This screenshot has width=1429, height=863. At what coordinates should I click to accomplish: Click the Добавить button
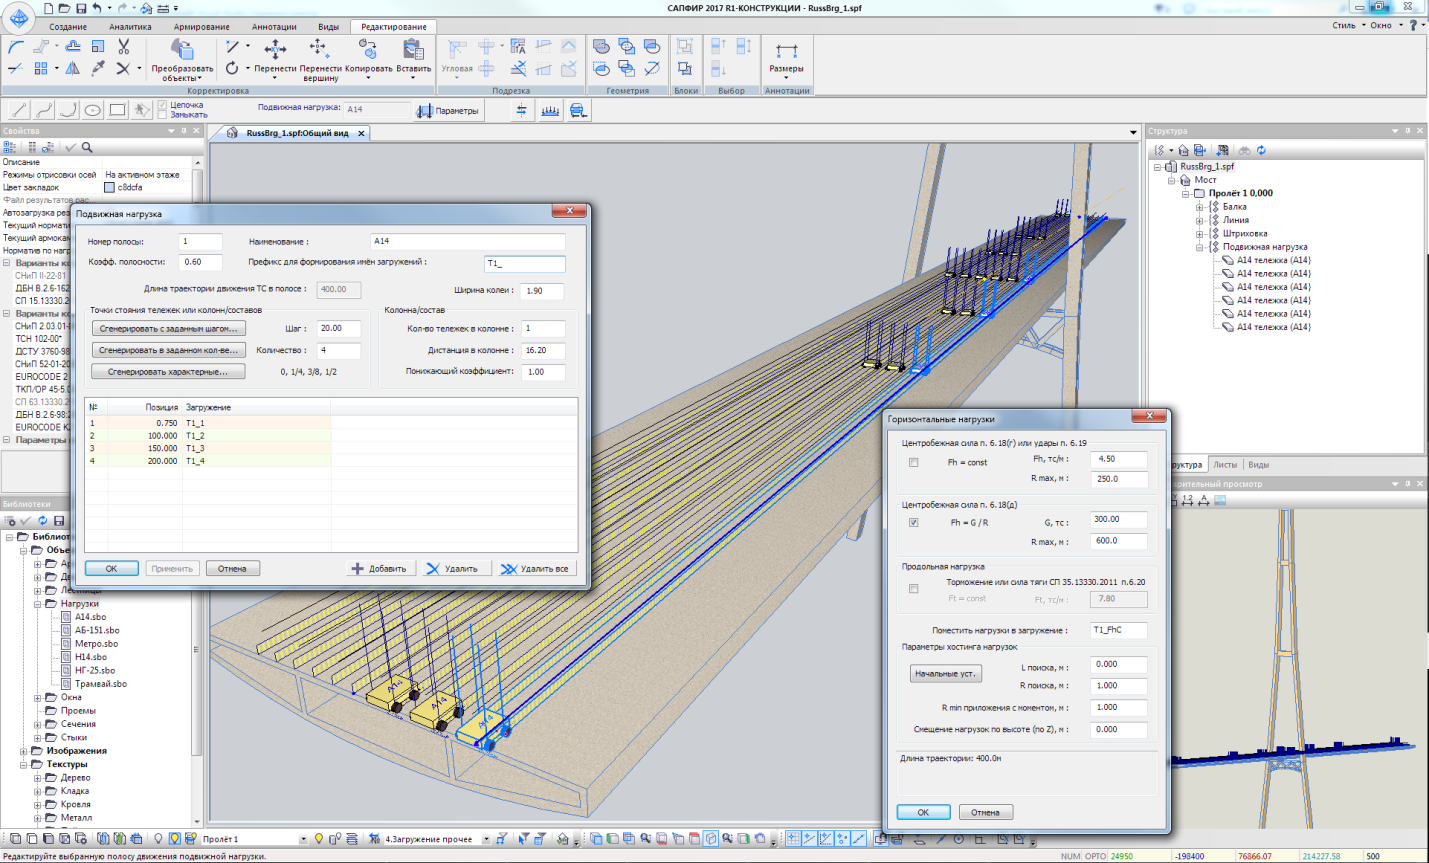click(x=378, y=569)
